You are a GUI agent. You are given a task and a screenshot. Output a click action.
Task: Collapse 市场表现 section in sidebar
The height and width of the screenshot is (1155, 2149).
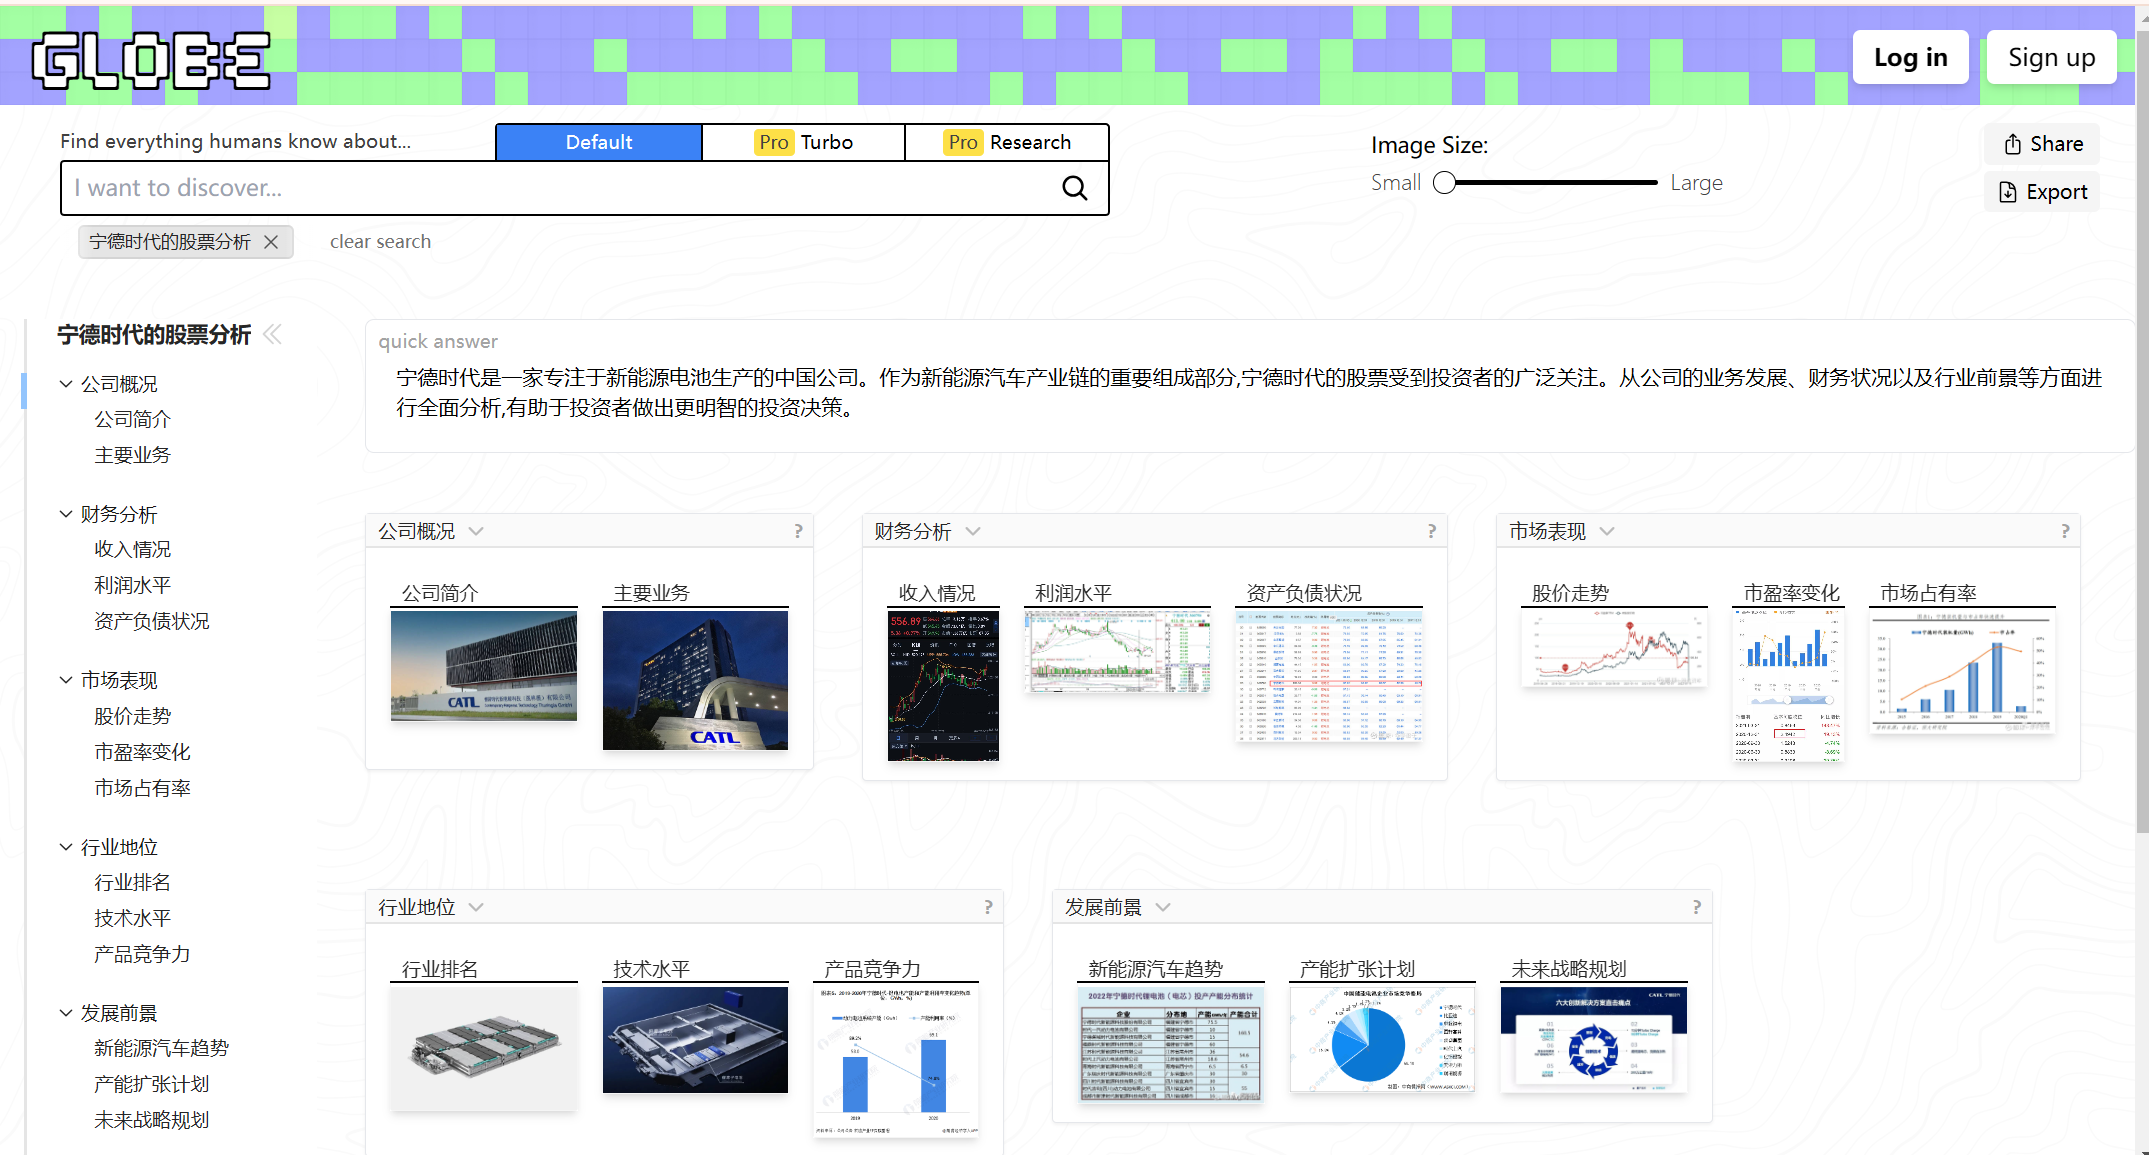point(66,680)
